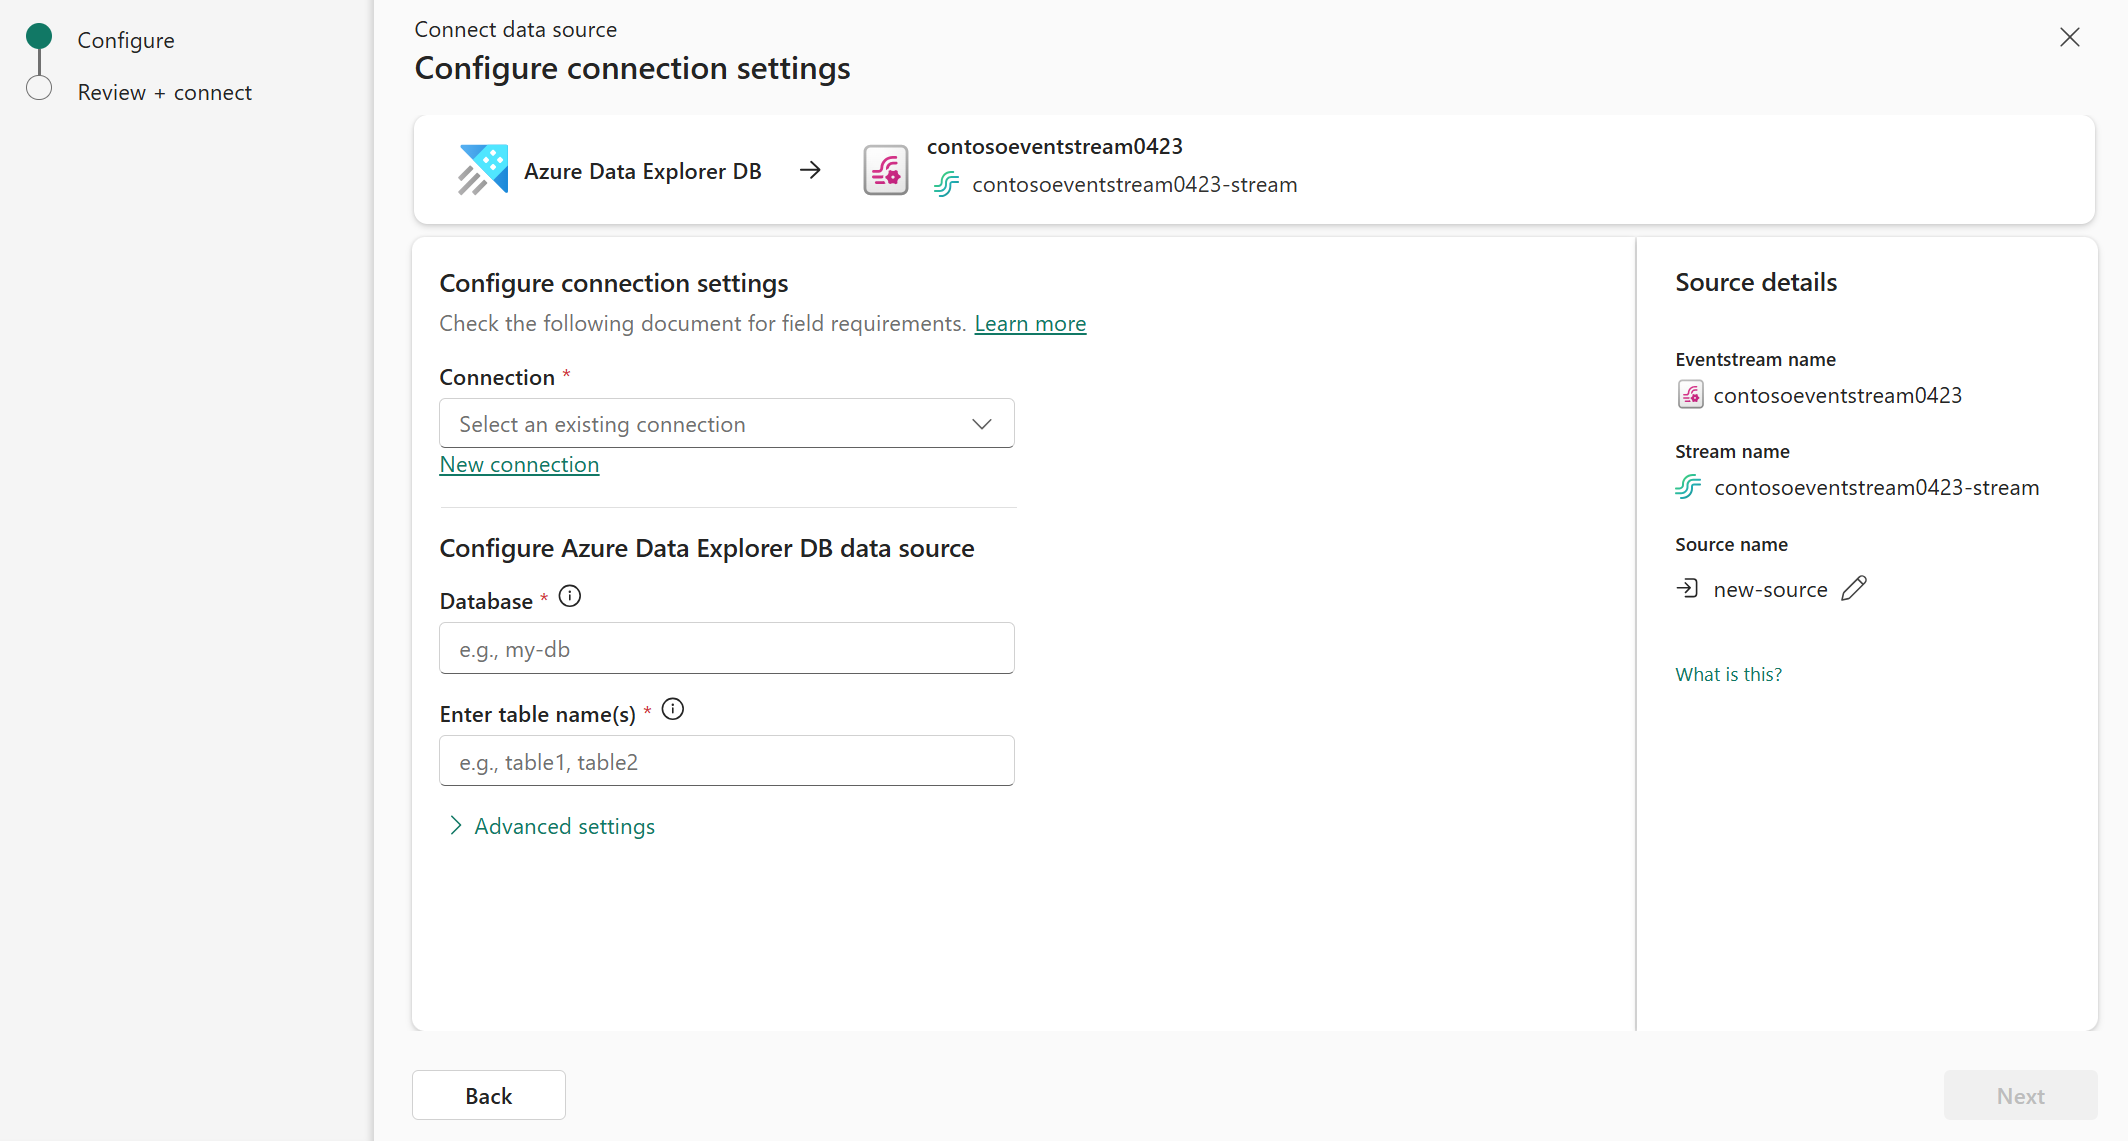The image size is (2128, 1141).
Task: Click the stream icon beside contosoeventstream0423-stream
Action: (946, 184)
